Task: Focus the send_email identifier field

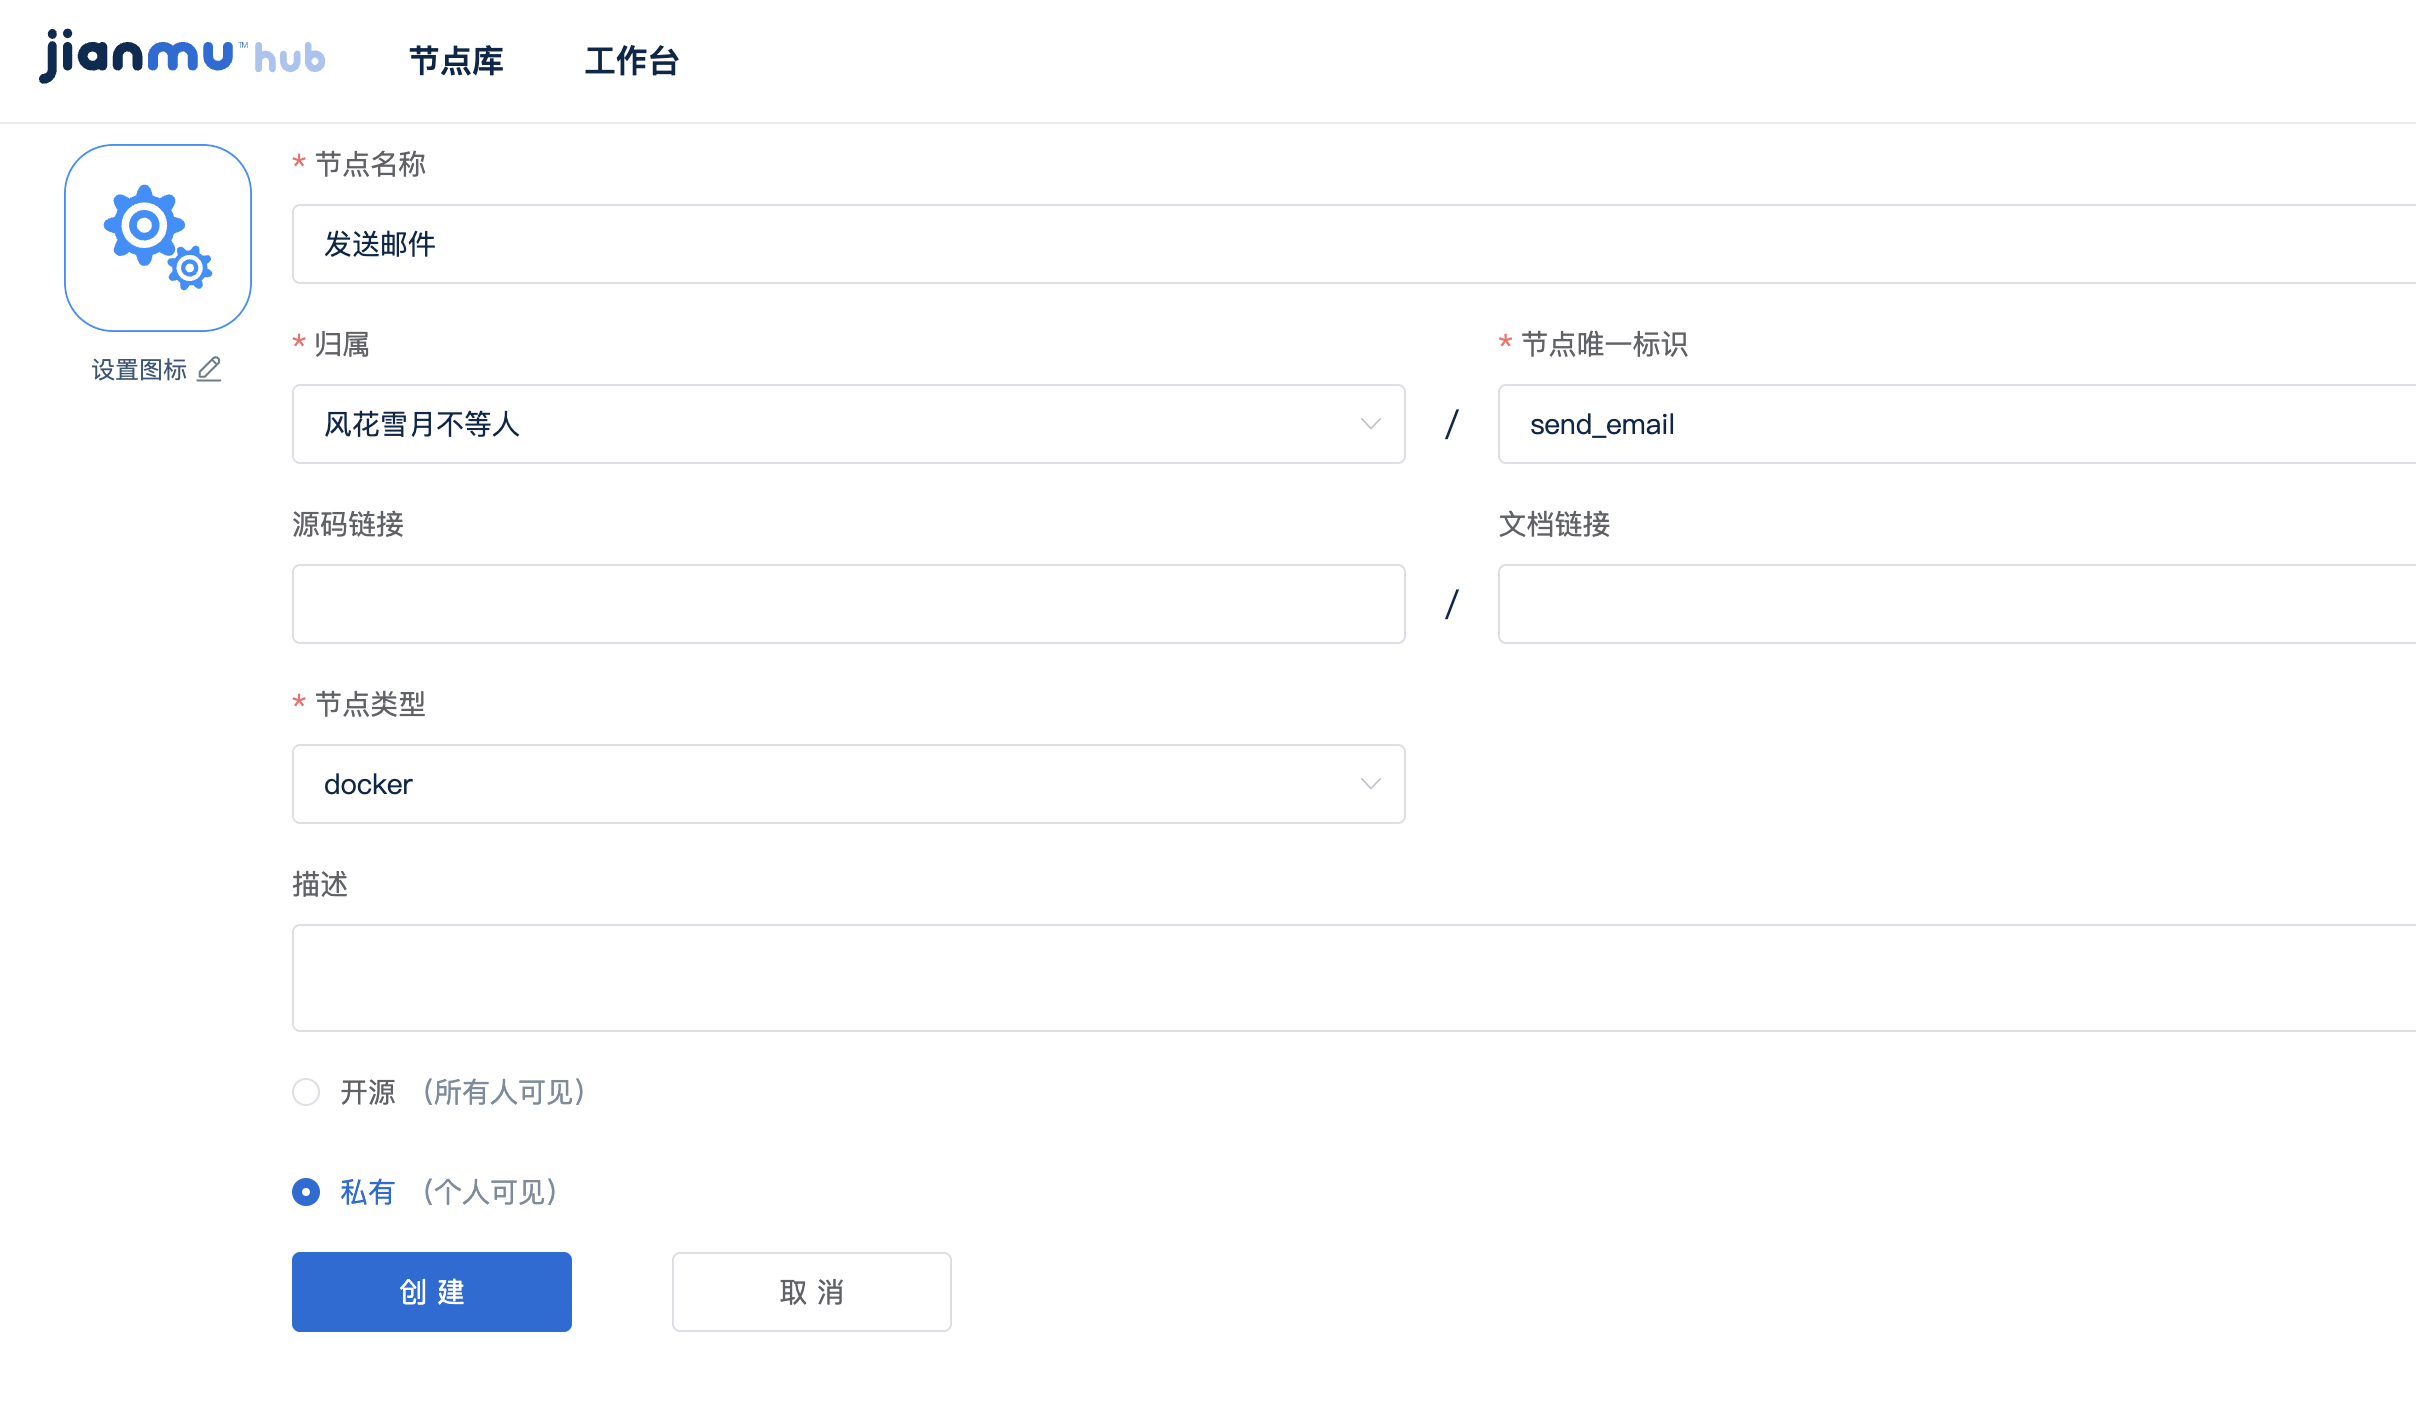Action: click(1957, 424)
